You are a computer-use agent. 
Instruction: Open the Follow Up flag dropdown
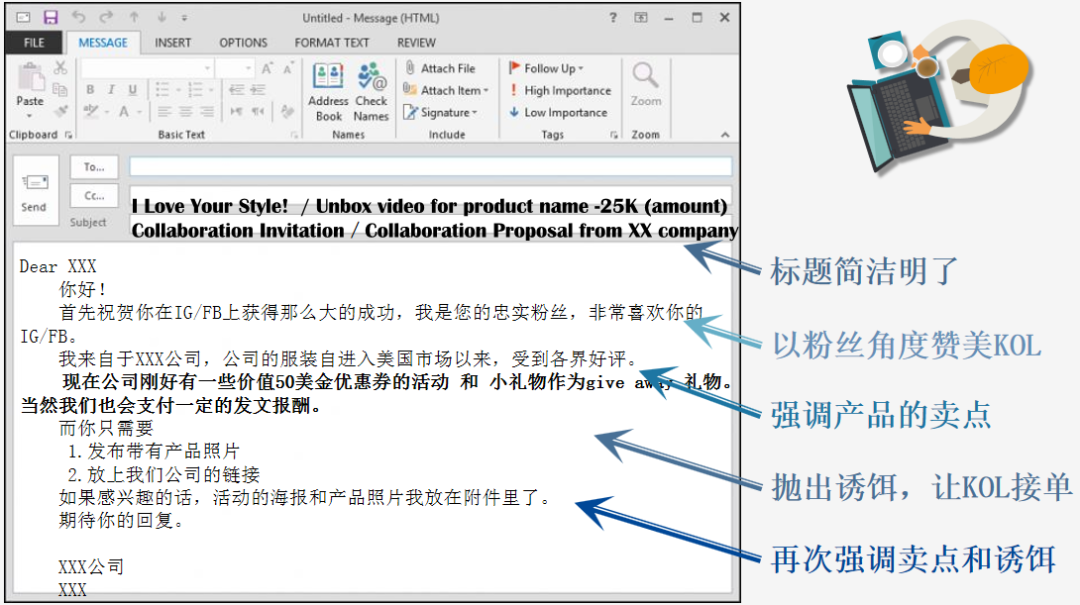[x=546, y=68]
